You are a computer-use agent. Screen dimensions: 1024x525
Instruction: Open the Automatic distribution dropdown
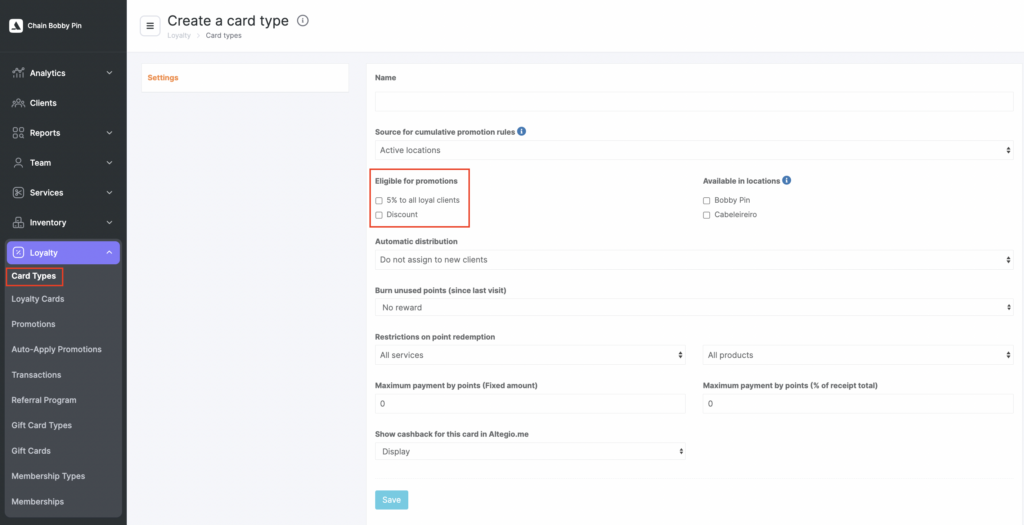coord(694,260)
